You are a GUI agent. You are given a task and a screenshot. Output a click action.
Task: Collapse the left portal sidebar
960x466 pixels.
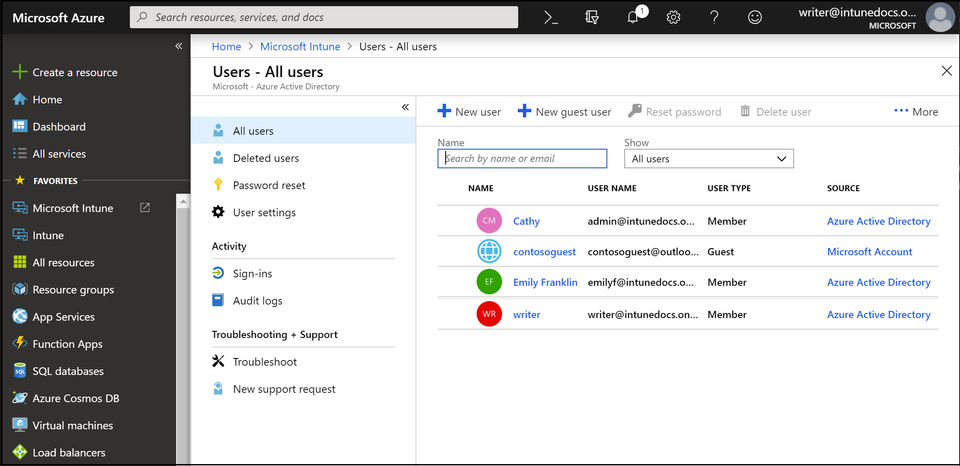(179, 46)
